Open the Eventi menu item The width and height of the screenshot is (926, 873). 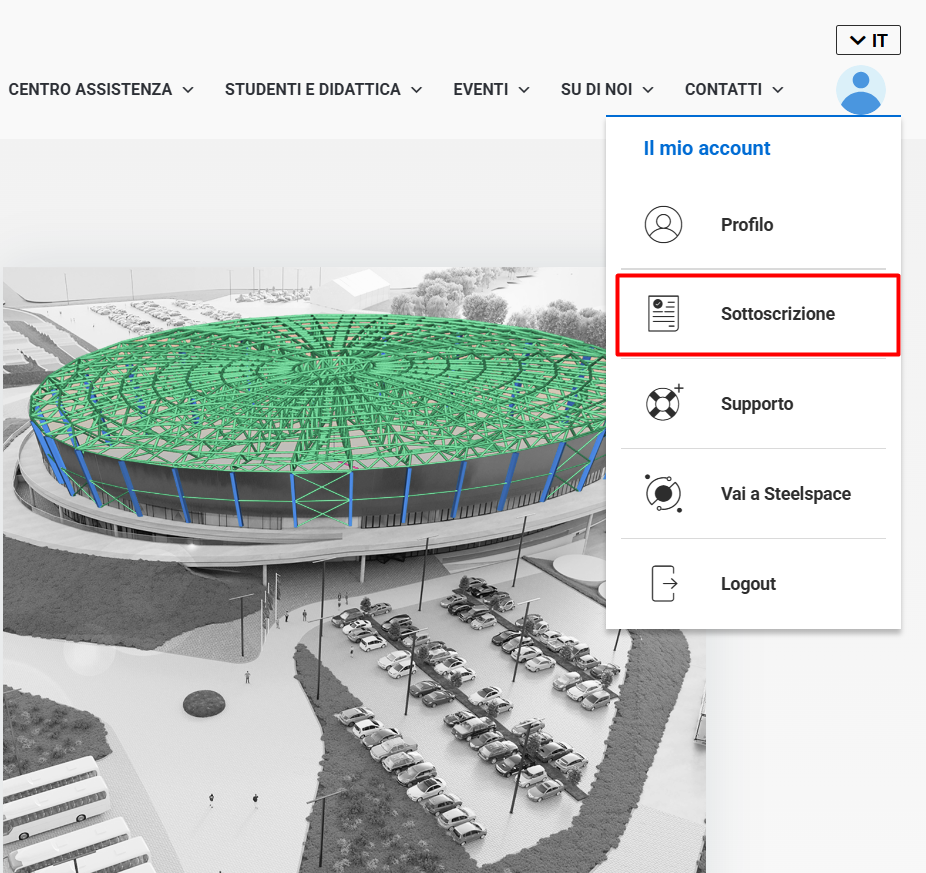[x=481, y=89]
